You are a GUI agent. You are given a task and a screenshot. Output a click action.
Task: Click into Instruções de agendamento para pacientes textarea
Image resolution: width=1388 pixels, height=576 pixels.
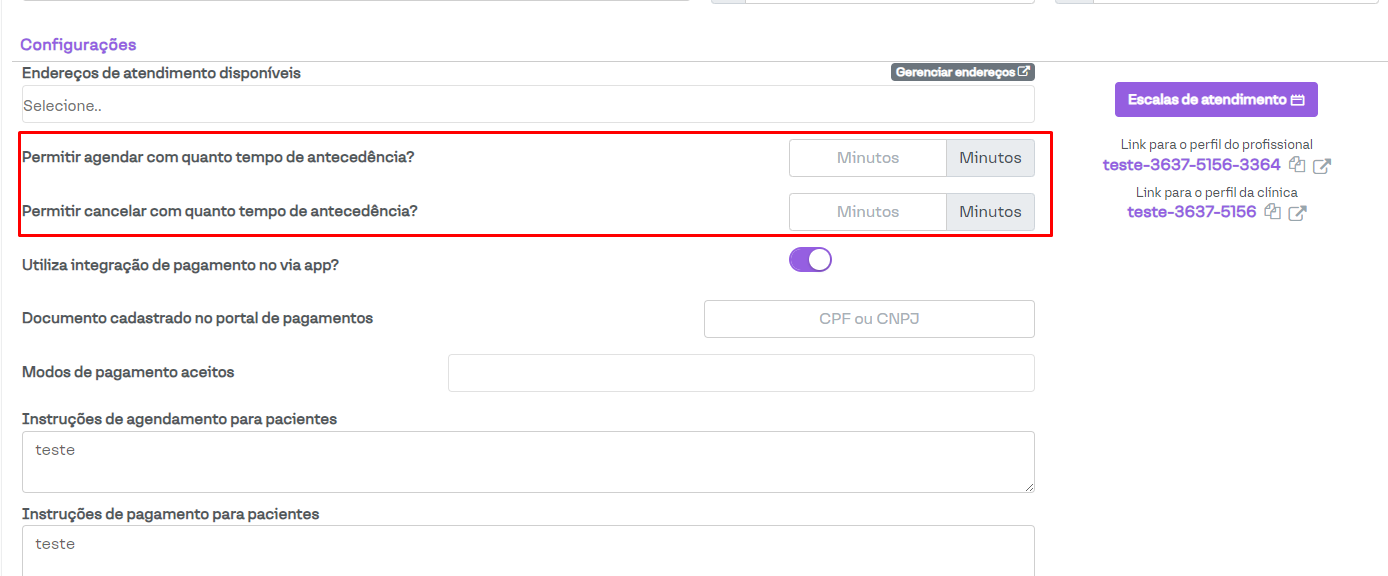click(528, 462)
